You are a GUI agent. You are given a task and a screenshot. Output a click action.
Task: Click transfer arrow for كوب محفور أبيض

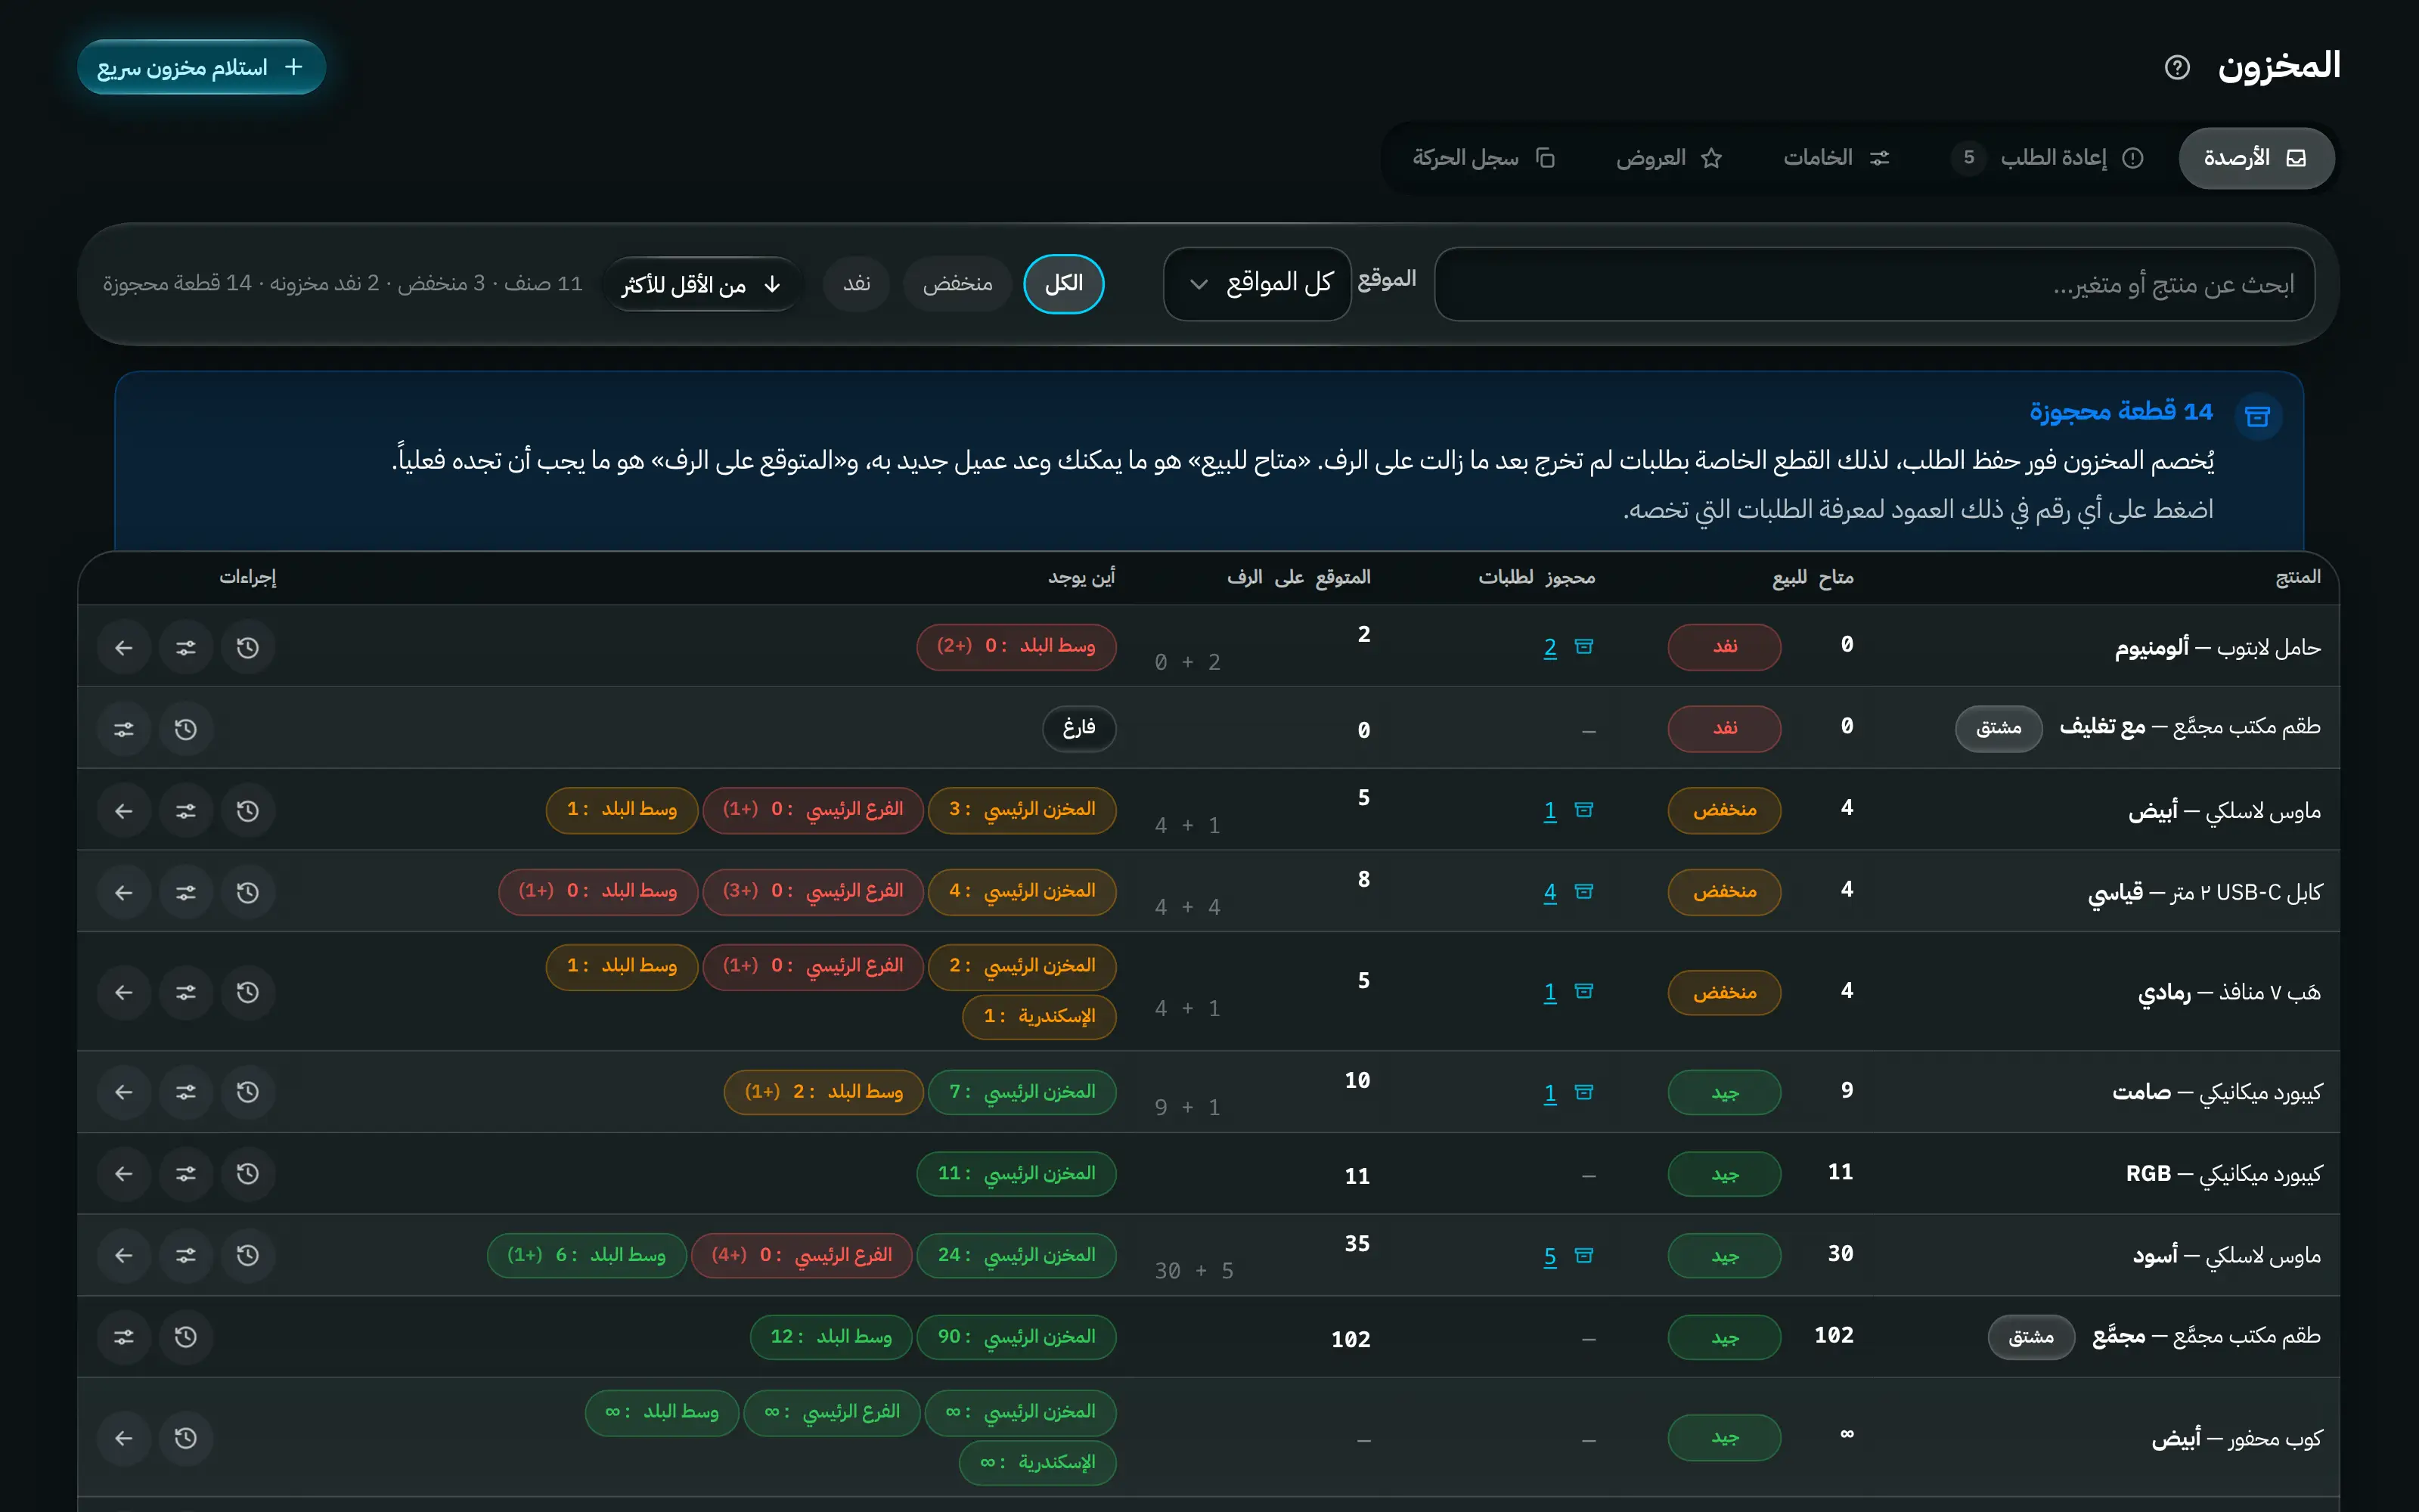(124, 1438)
